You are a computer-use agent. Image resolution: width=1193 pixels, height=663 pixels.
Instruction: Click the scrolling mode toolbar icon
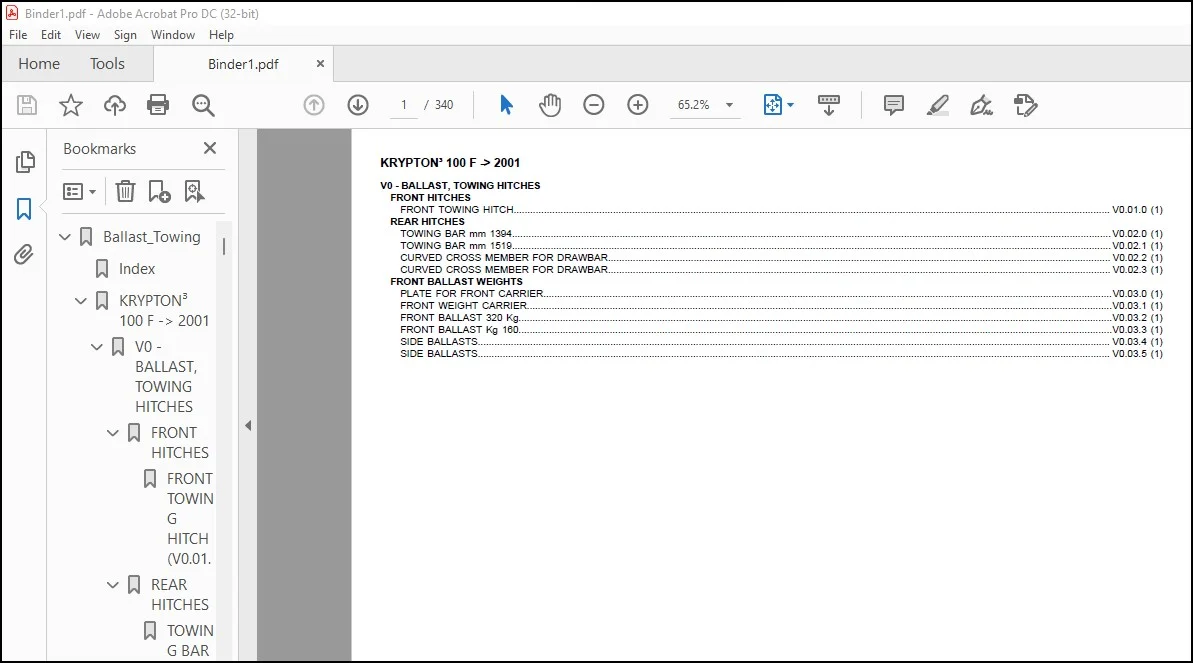[829, 105]
